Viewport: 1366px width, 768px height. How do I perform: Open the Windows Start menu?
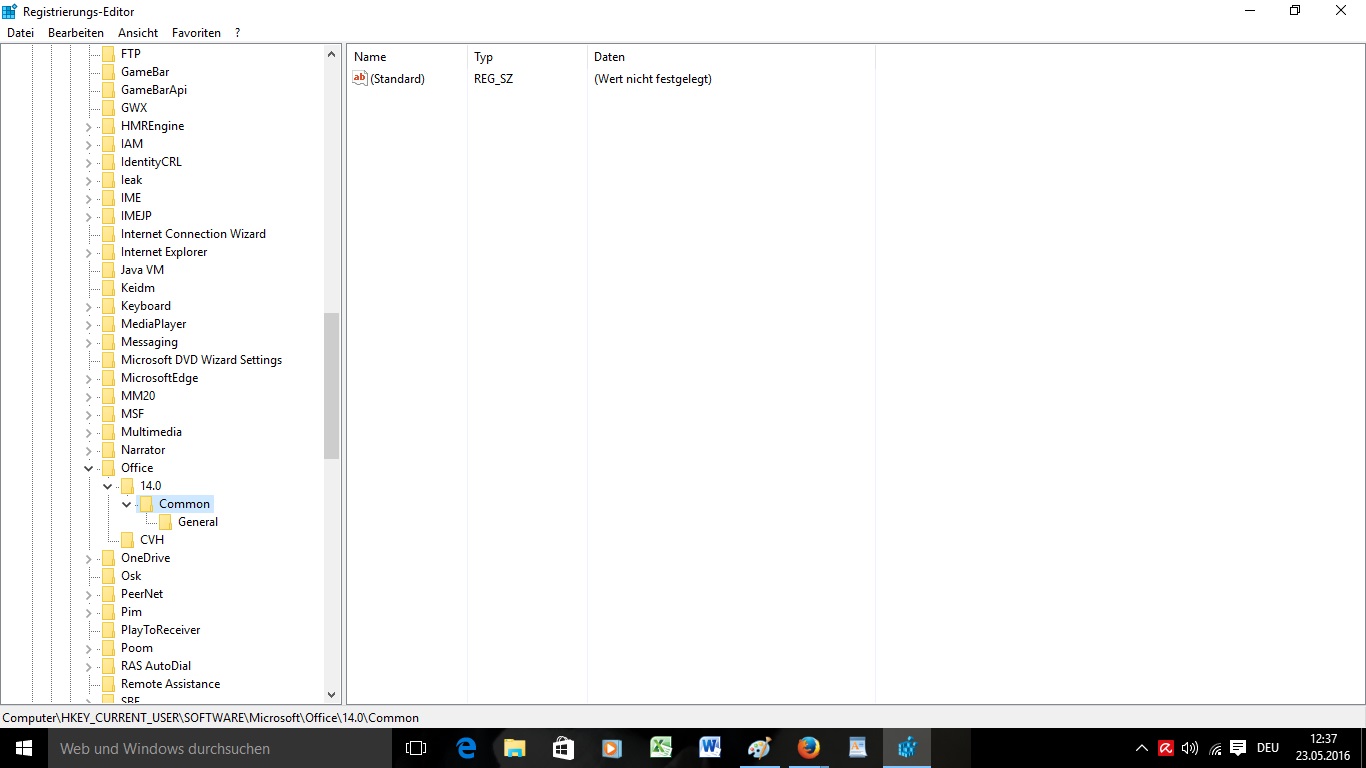coord(24,748)
